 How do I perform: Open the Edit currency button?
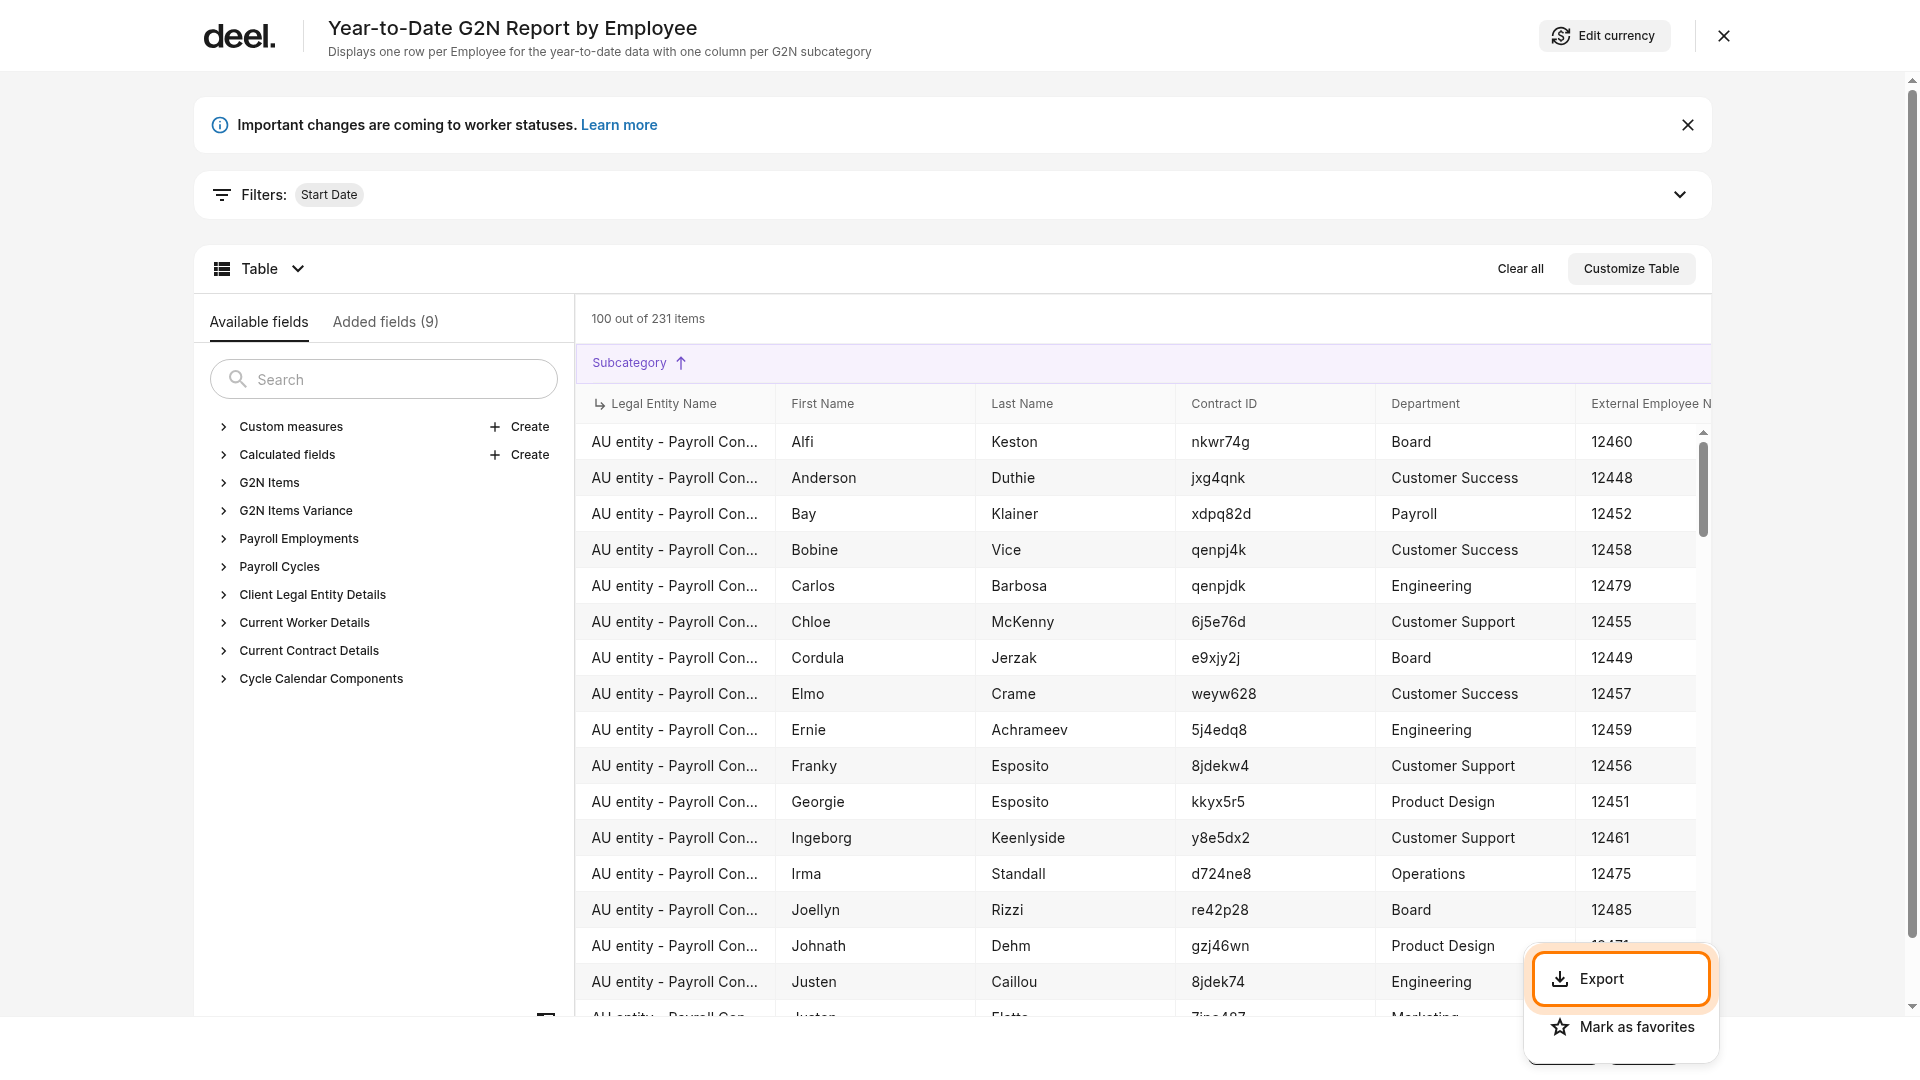tap(1605, 36)
